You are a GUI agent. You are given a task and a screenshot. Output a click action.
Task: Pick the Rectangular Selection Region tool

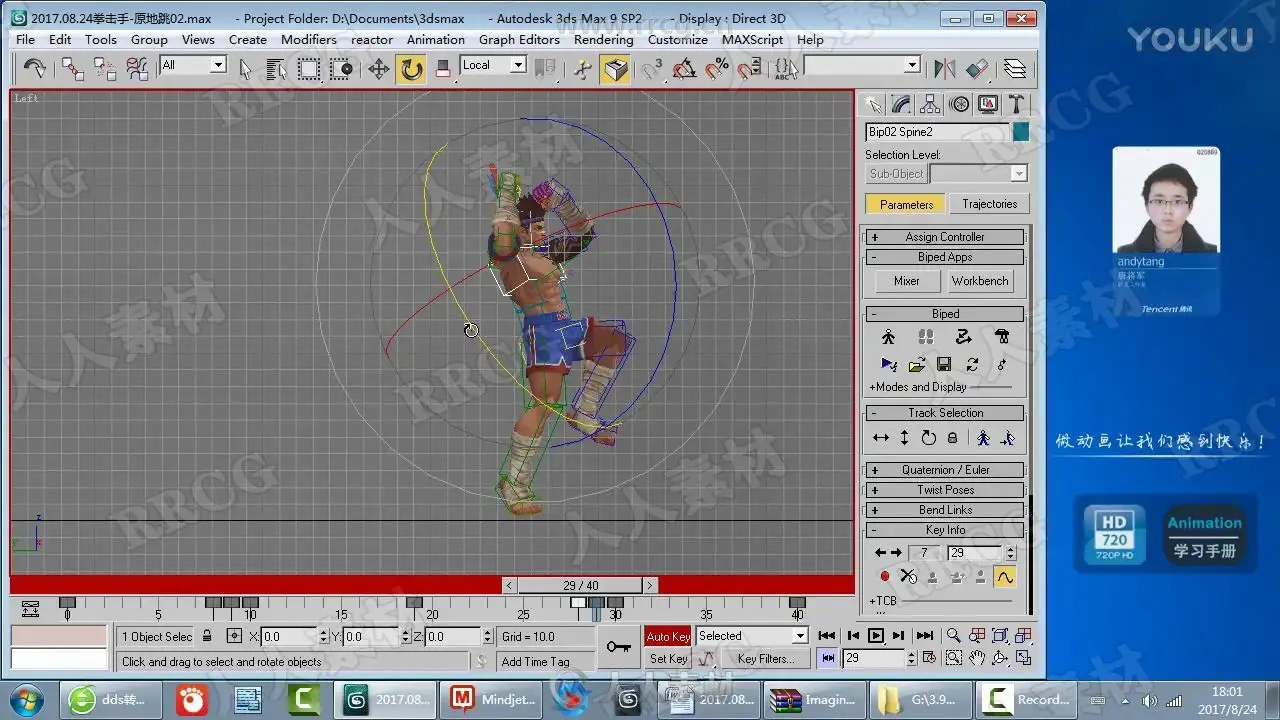point(309,68)
